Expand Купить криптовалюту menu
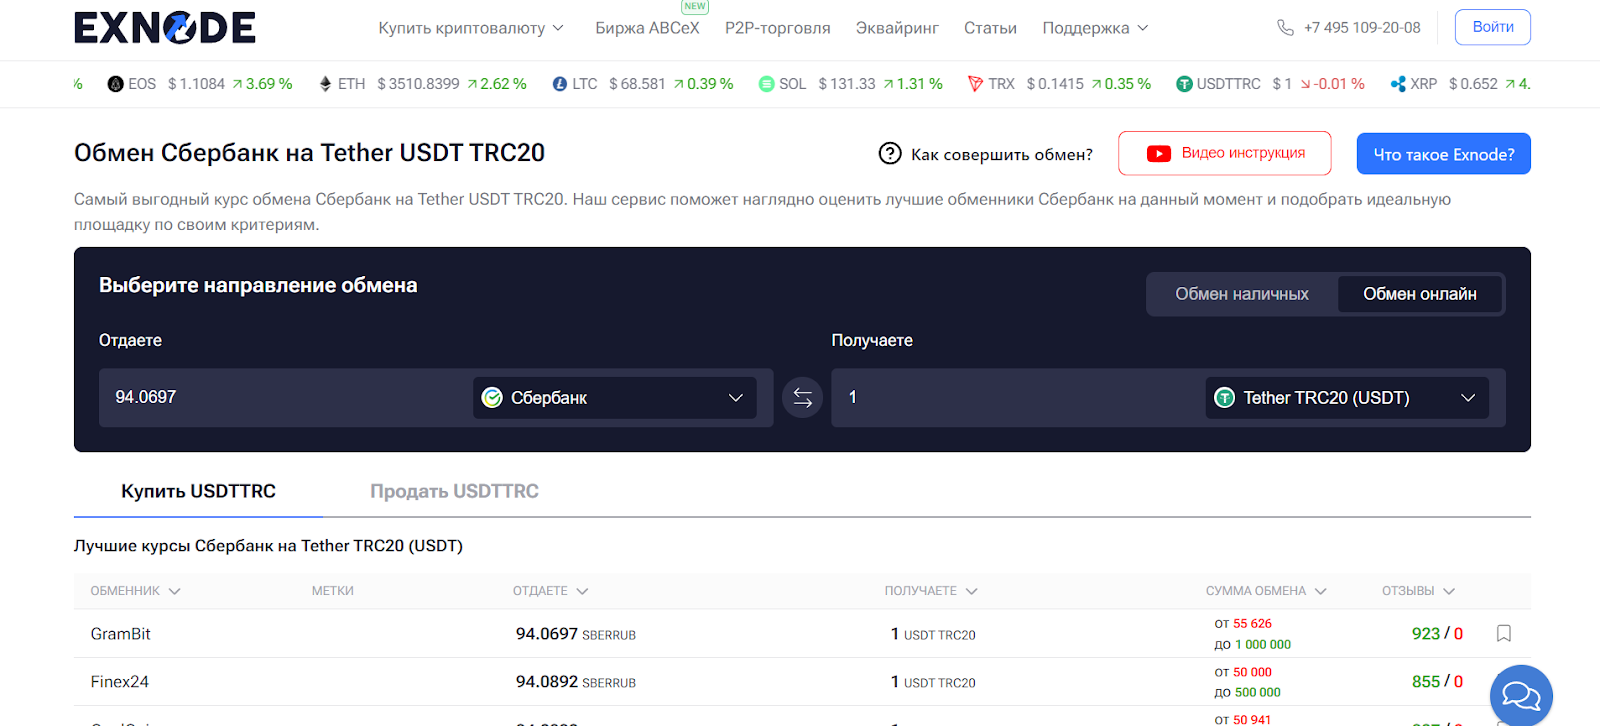This screenshot has height=726, width=1600. pyautogui.click(x=471, y=28)
